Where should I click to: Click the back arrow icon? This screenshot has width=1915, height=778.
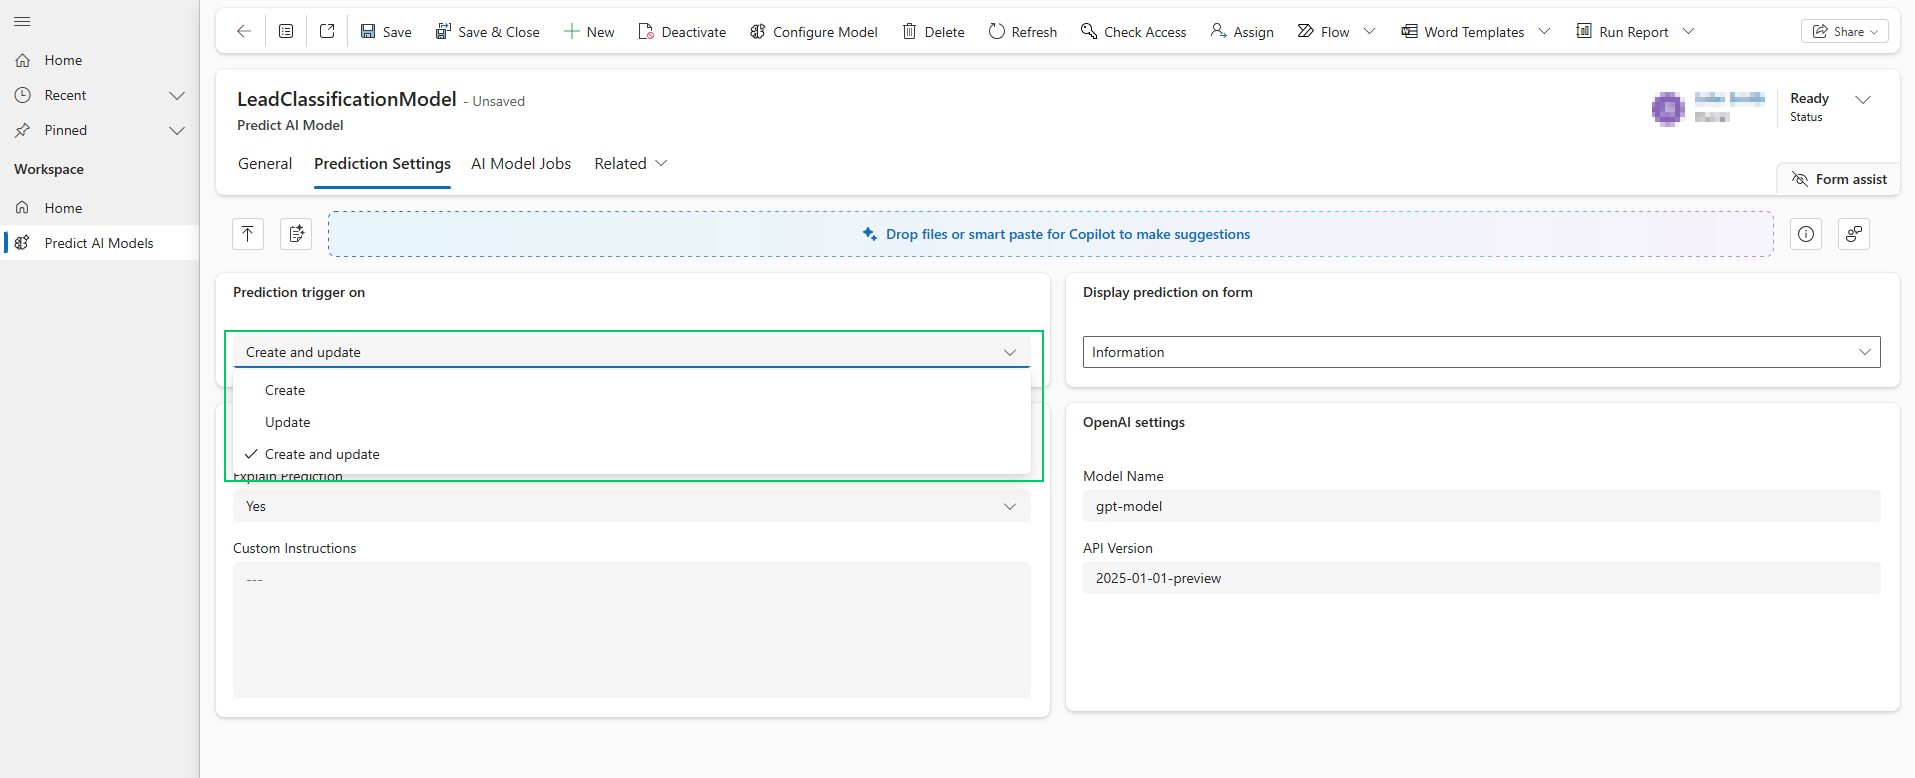click(243, 32)
